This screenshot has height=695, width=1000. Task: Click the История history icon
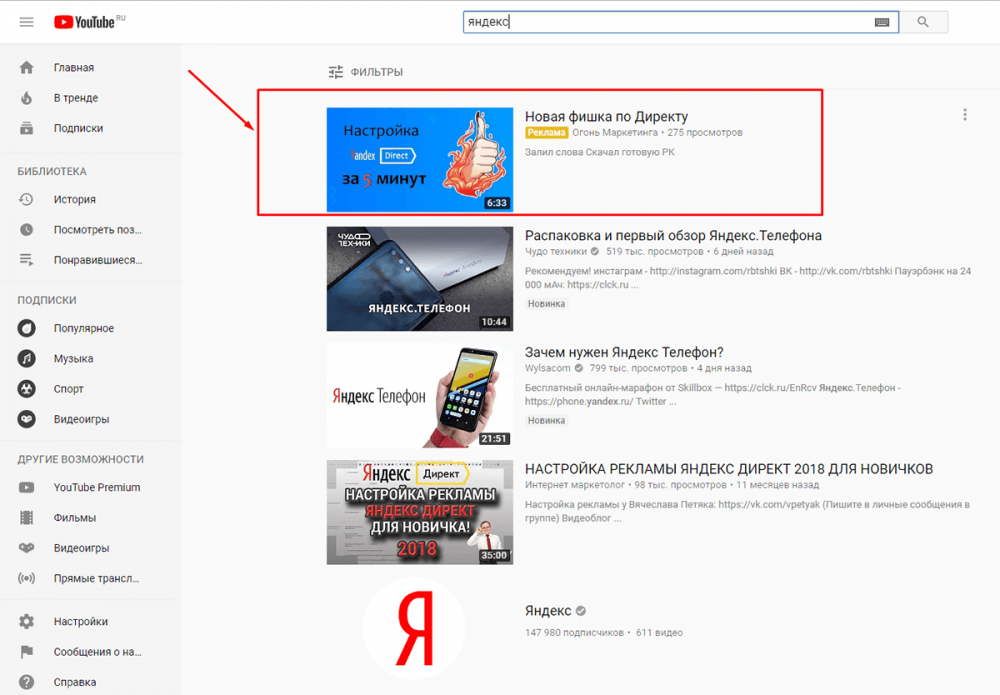coord(26,200)
